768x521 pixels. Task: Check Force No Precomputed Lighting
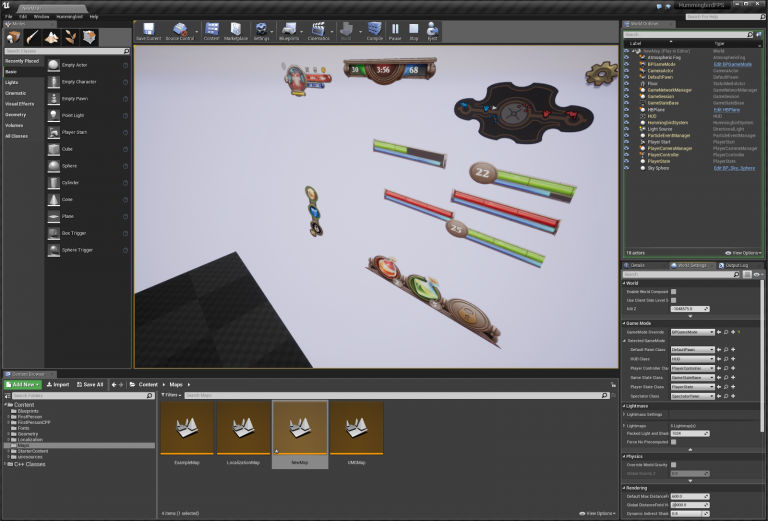point(673,441)
